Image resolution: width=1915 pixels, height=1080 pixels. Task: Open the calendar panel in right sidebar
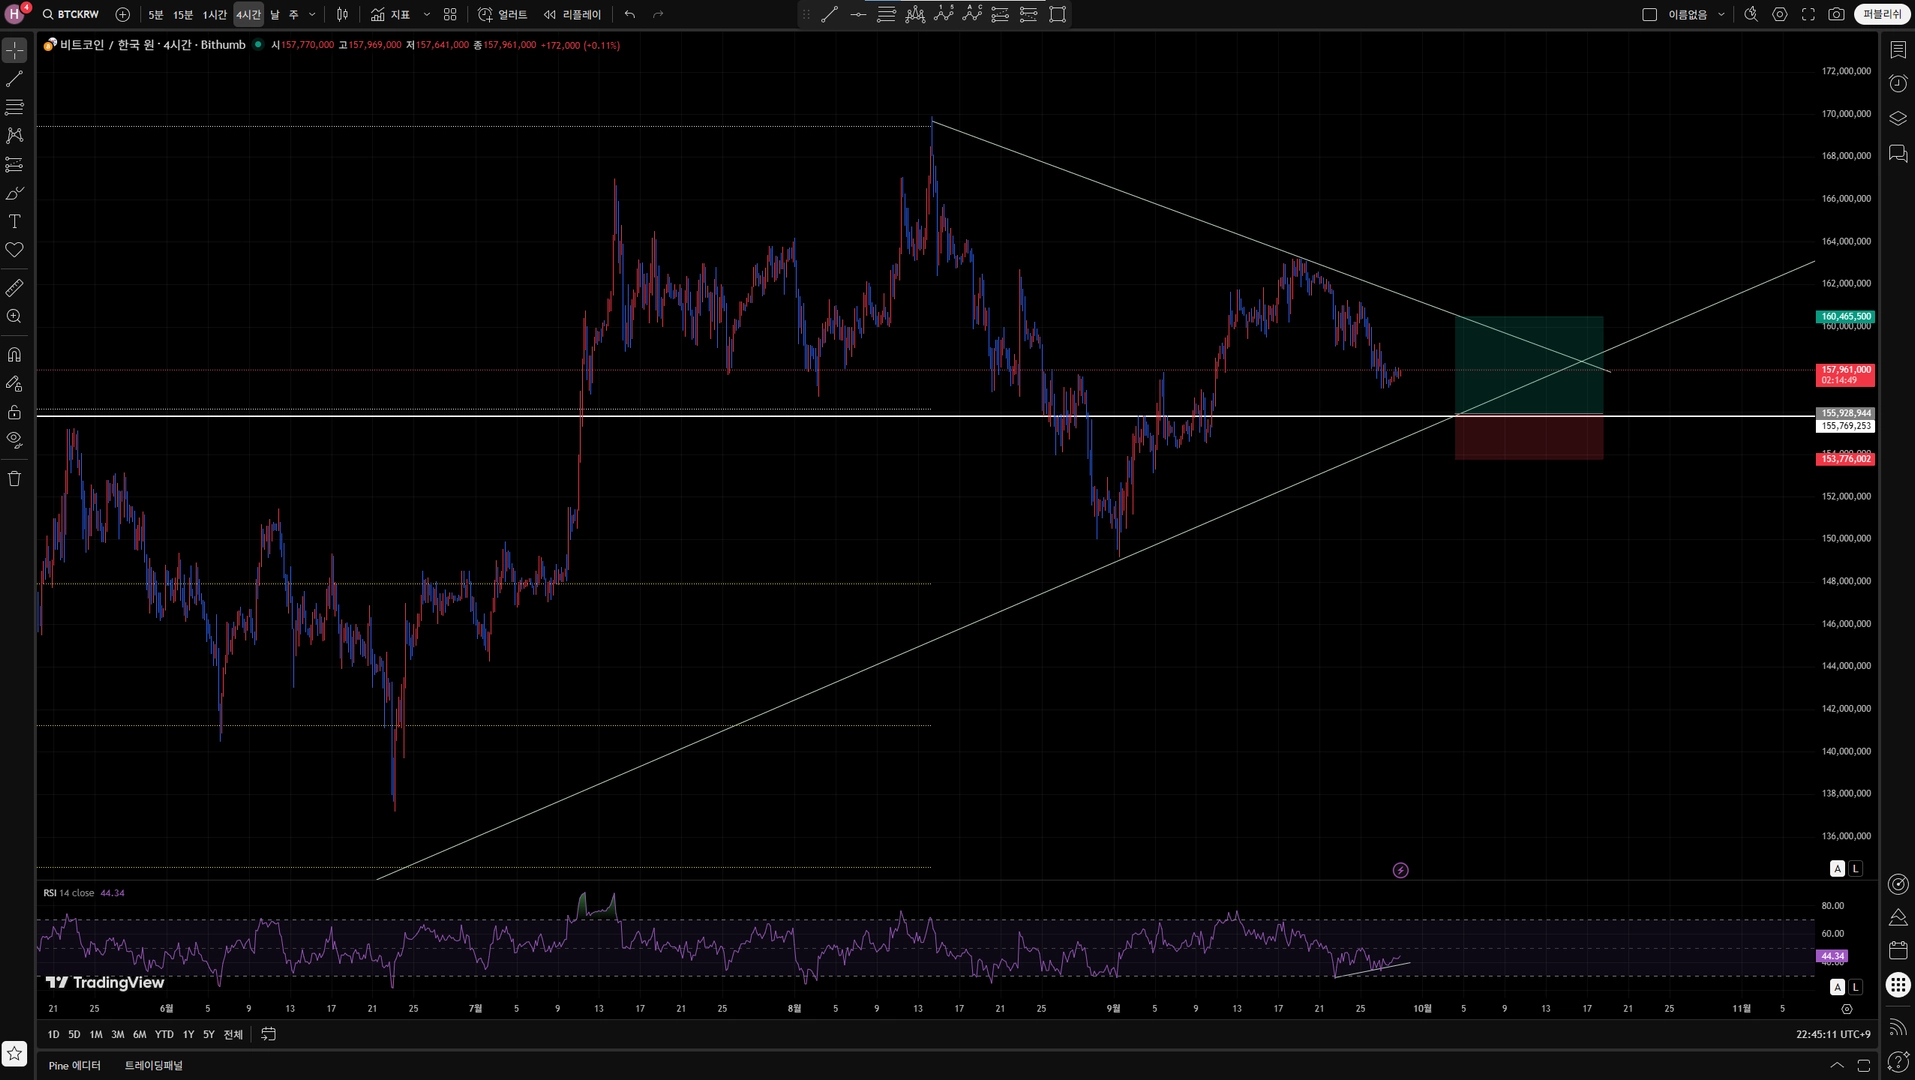1898,950
